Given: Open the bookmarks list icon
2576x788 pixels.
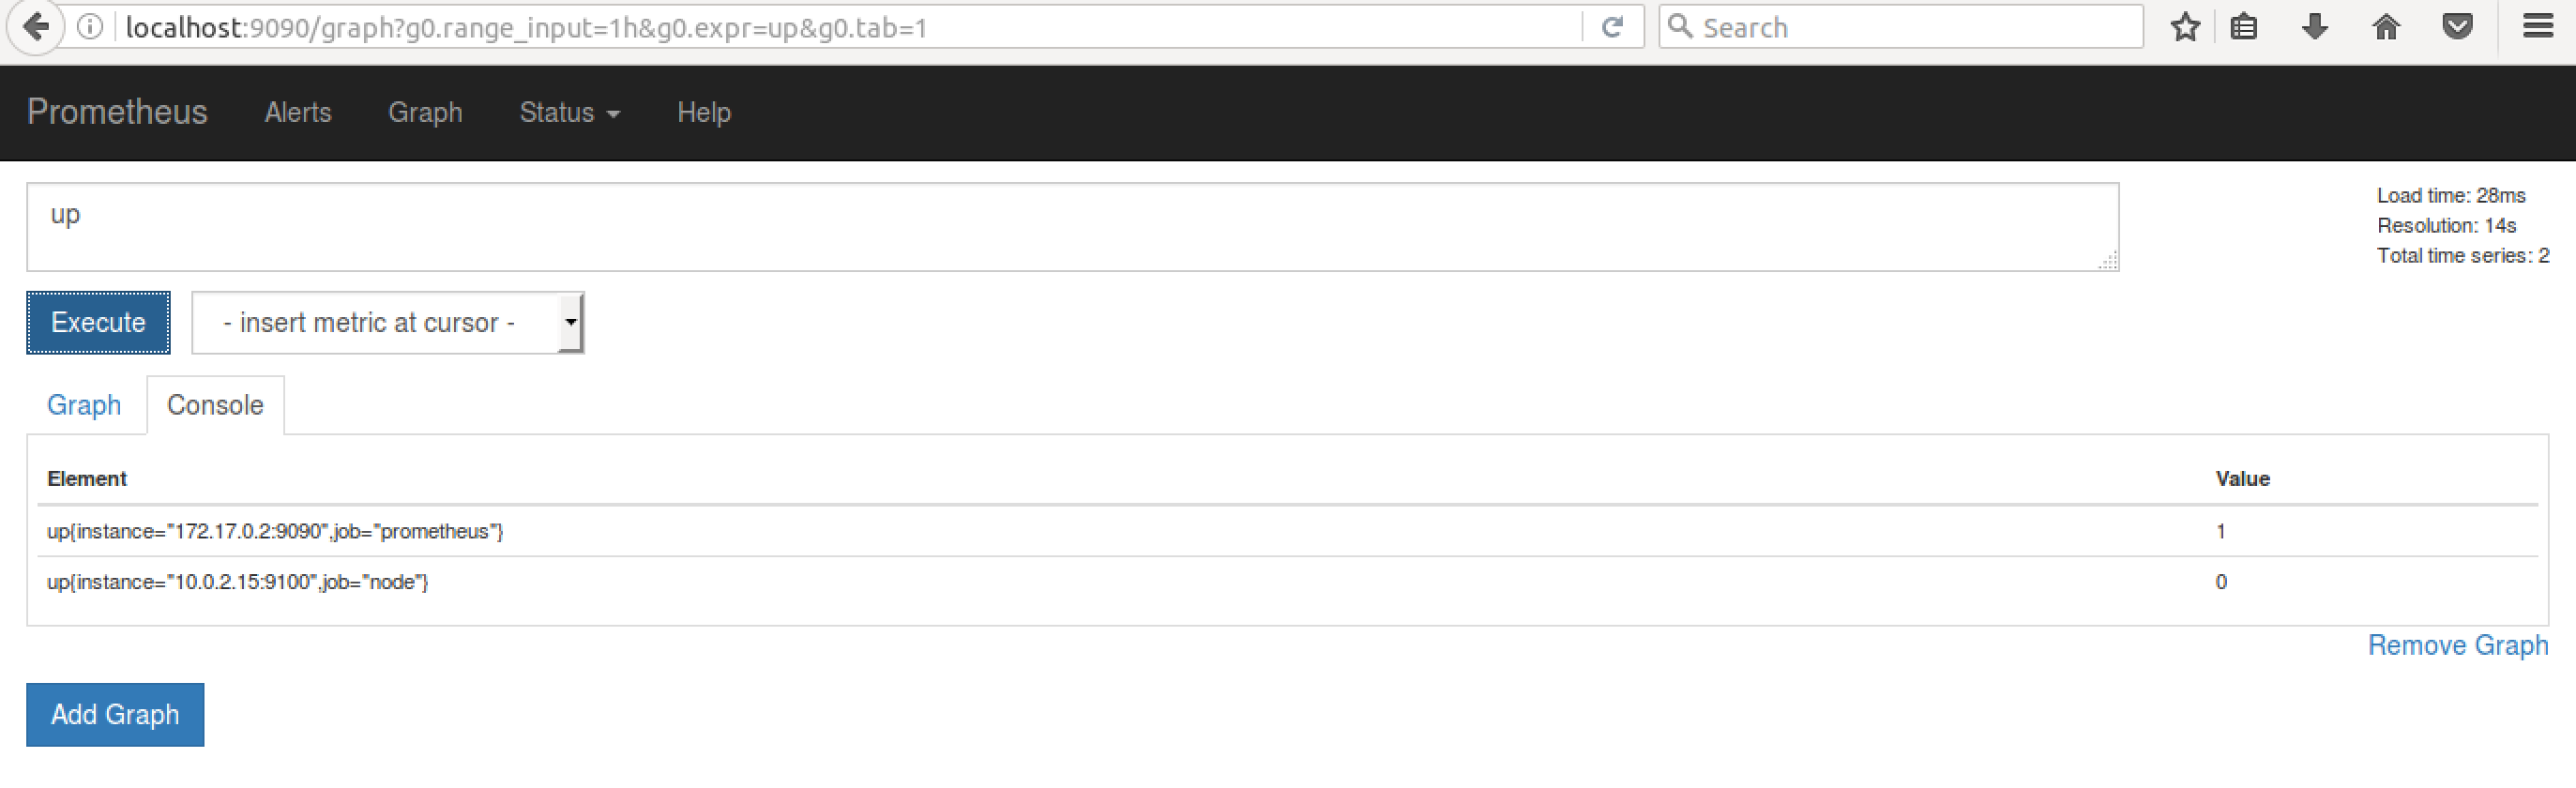Looking at the screenshot, I should 2244,27.
